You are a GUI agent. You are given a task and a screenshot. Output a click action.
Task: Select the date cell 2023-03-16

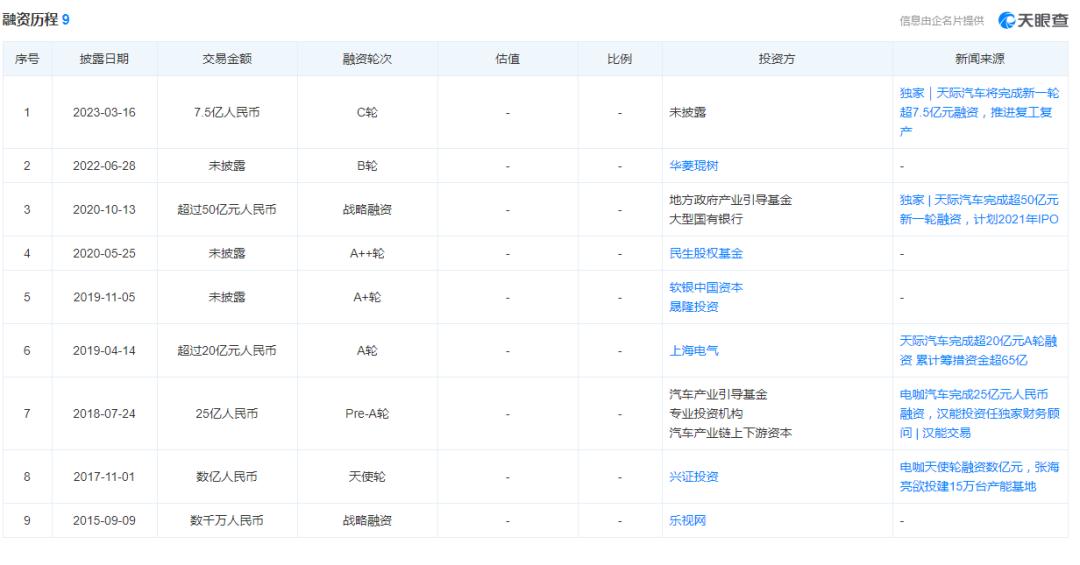point(104,112)
